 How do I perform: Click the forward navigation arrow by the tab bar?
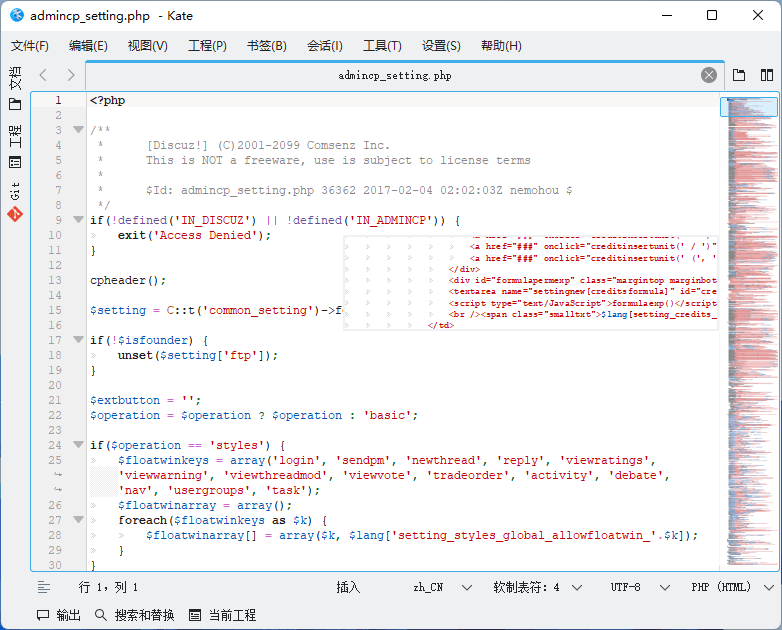[70, 75]
